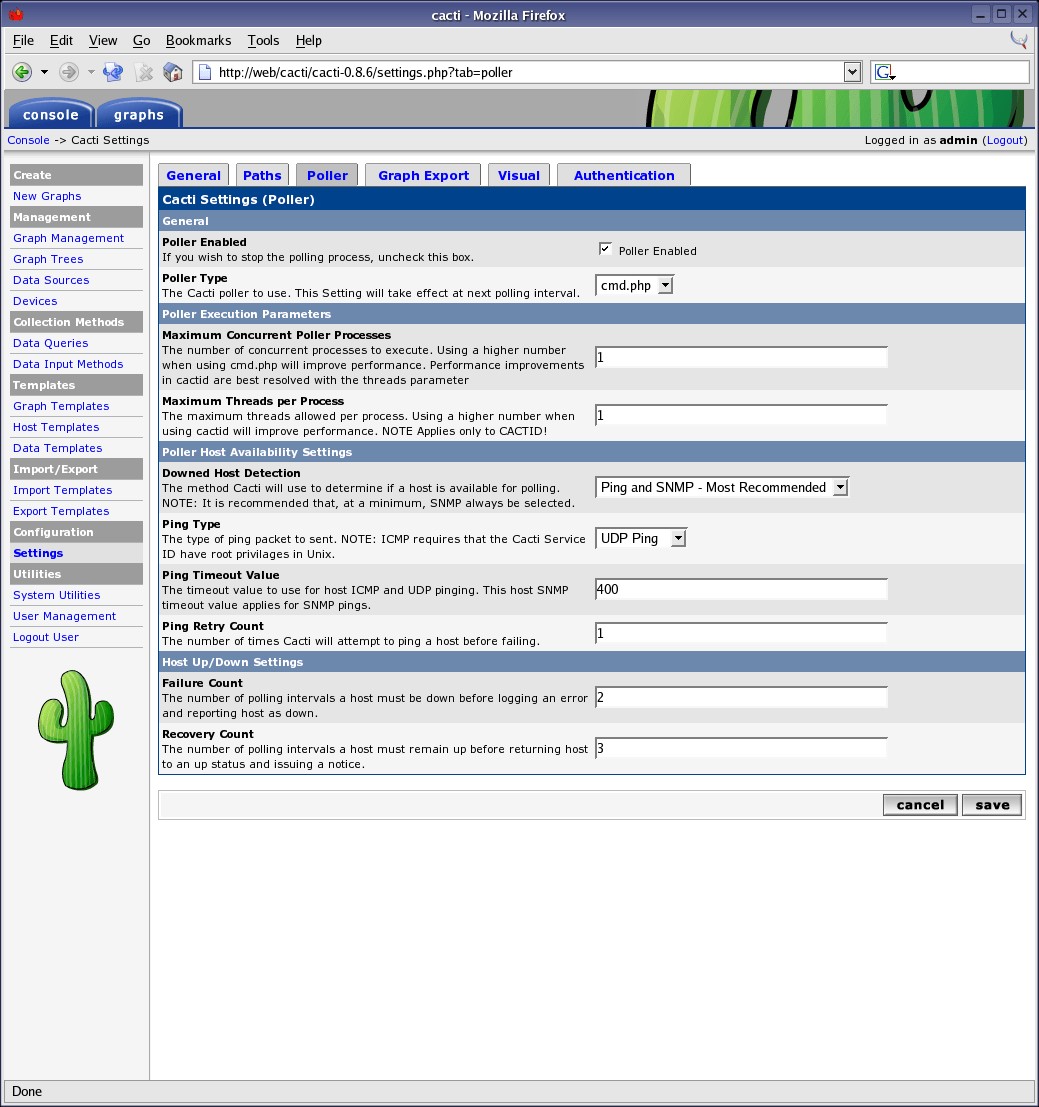The image size is (1039, 1107).
Task: Open the Bookmarks menu
Action: 198,40
